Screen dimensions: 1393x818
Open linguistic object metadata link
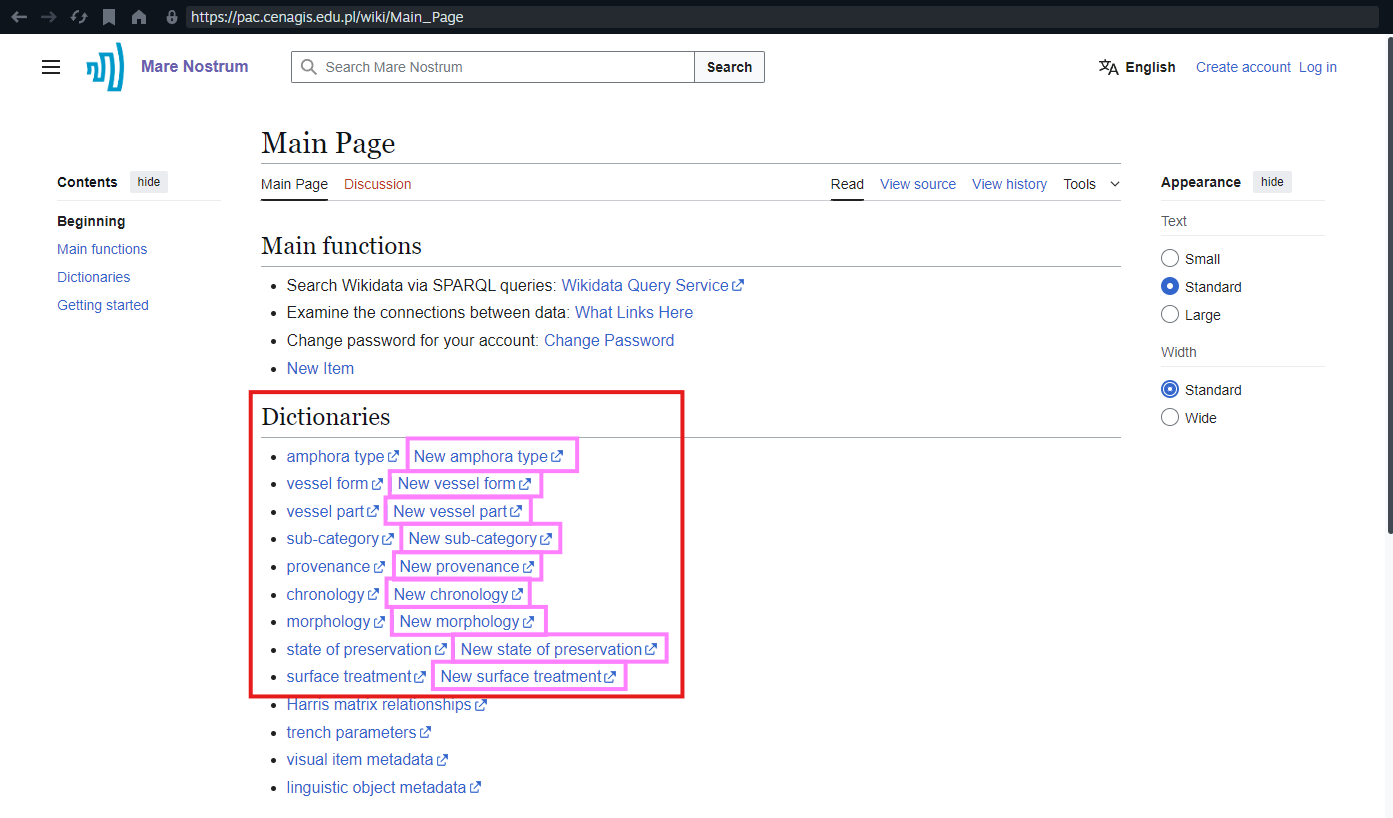(x=384, y=787)
